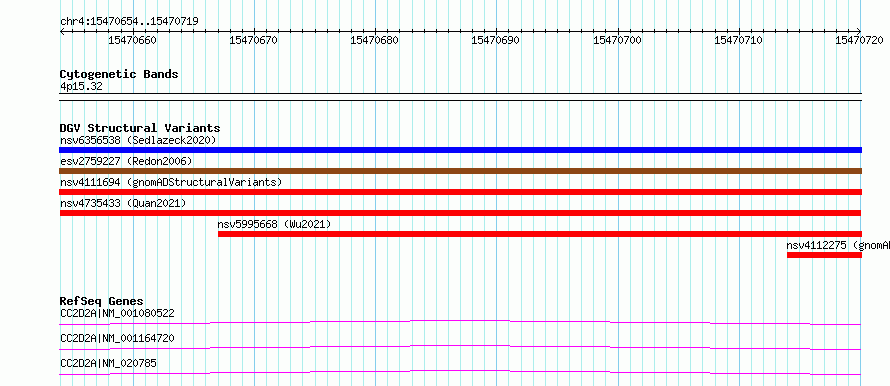Image resolution: width=890 pixels, height=386 pixels.
Task: Open gene CC2D2A|NM_001164720 label
Action: tap(117, 338)
